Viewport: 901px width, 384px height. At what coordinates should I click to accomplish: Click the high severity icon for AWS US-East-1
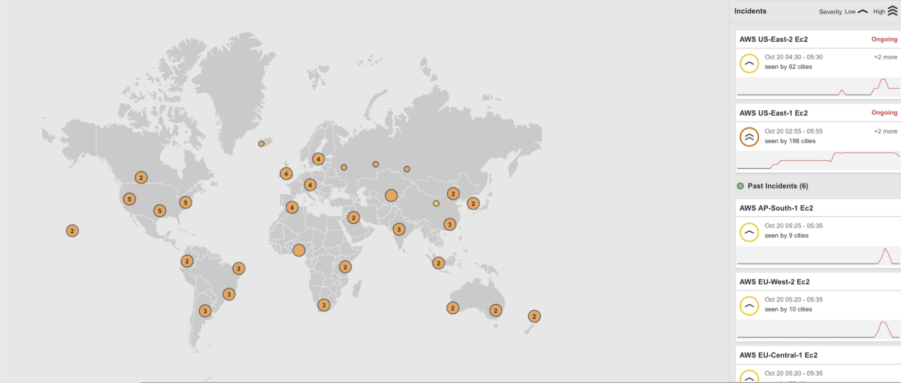tap(749, 137)
